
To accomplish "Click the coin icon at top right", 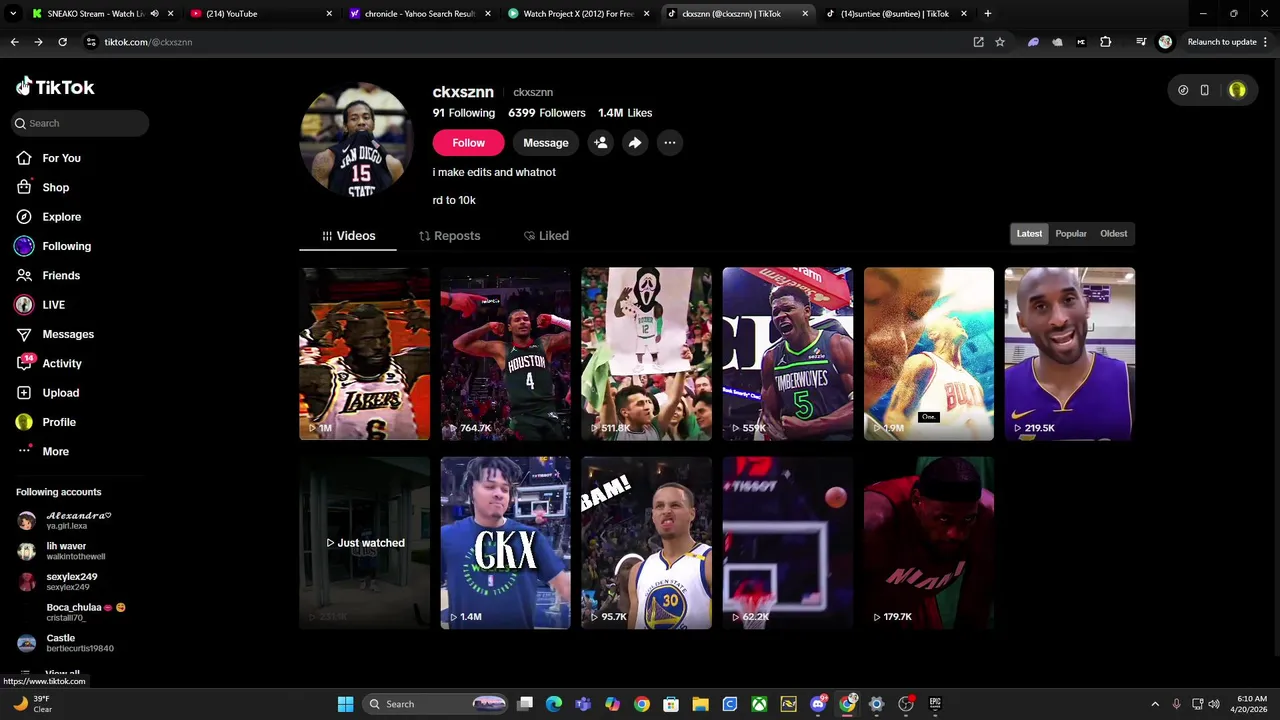I will pyautogui.click(x=1183, y=90).
